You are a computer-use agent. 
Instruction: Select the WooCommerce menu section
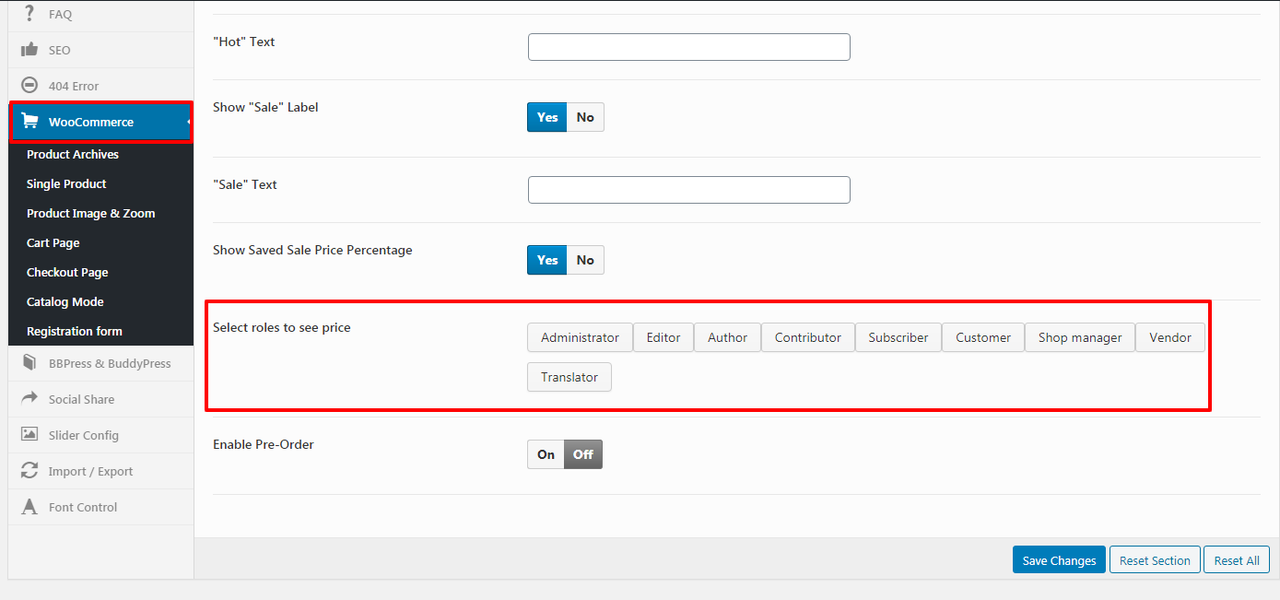[100, 122]
